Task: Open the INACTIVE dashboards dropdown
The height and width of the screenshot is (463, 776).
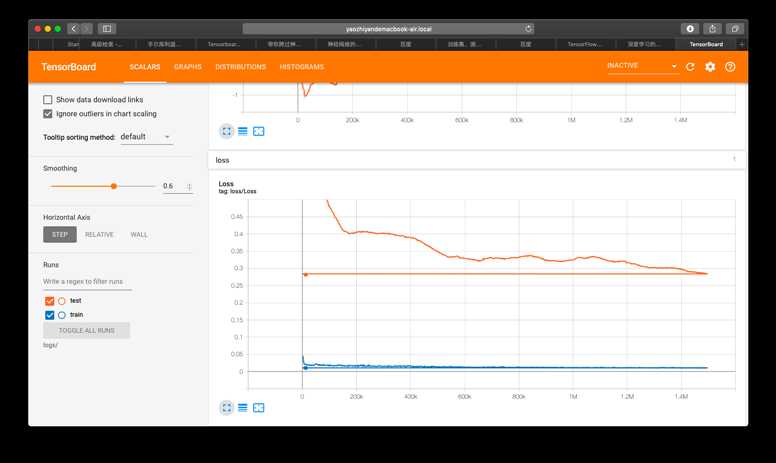Action: (x=642, y=66)
